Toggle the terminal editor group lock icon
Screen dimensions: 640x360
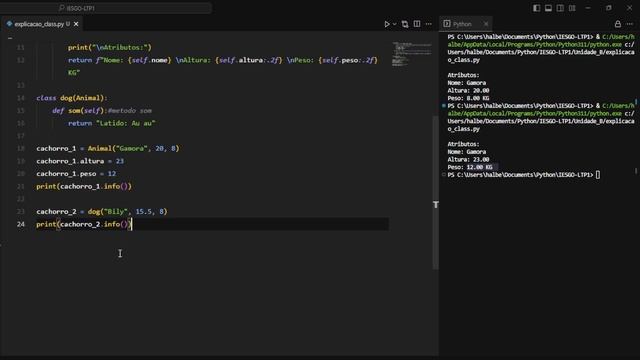[x=618, y=24]
